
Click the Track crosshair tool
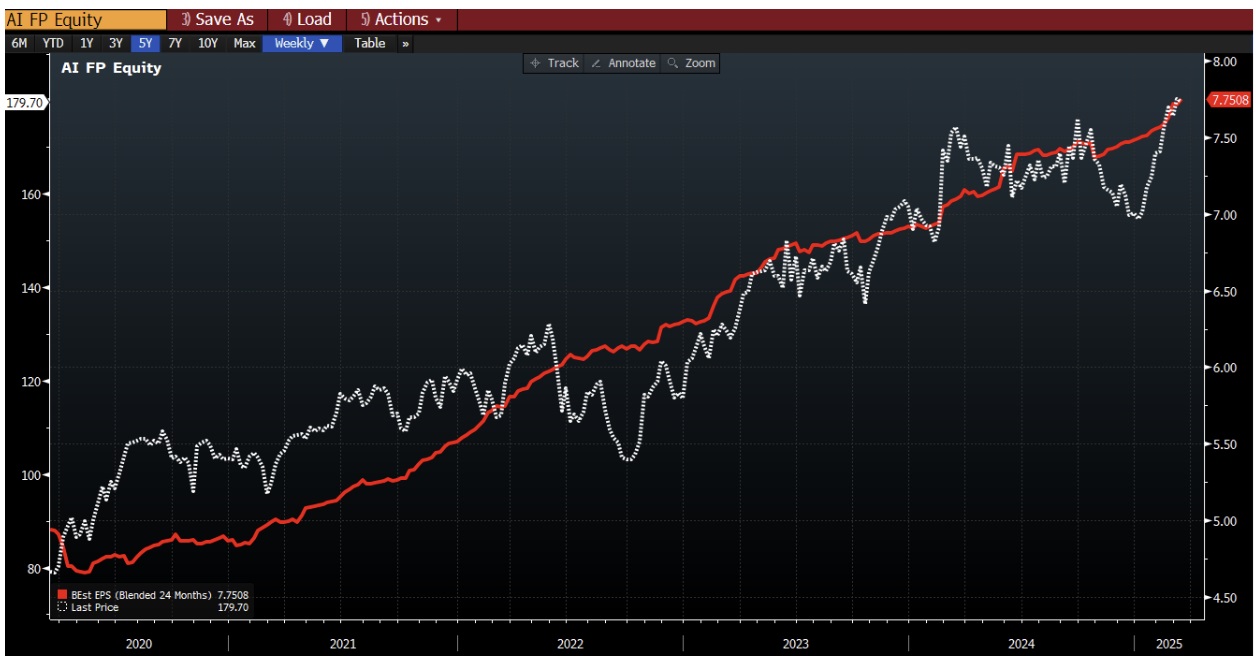tap(556, 63)
